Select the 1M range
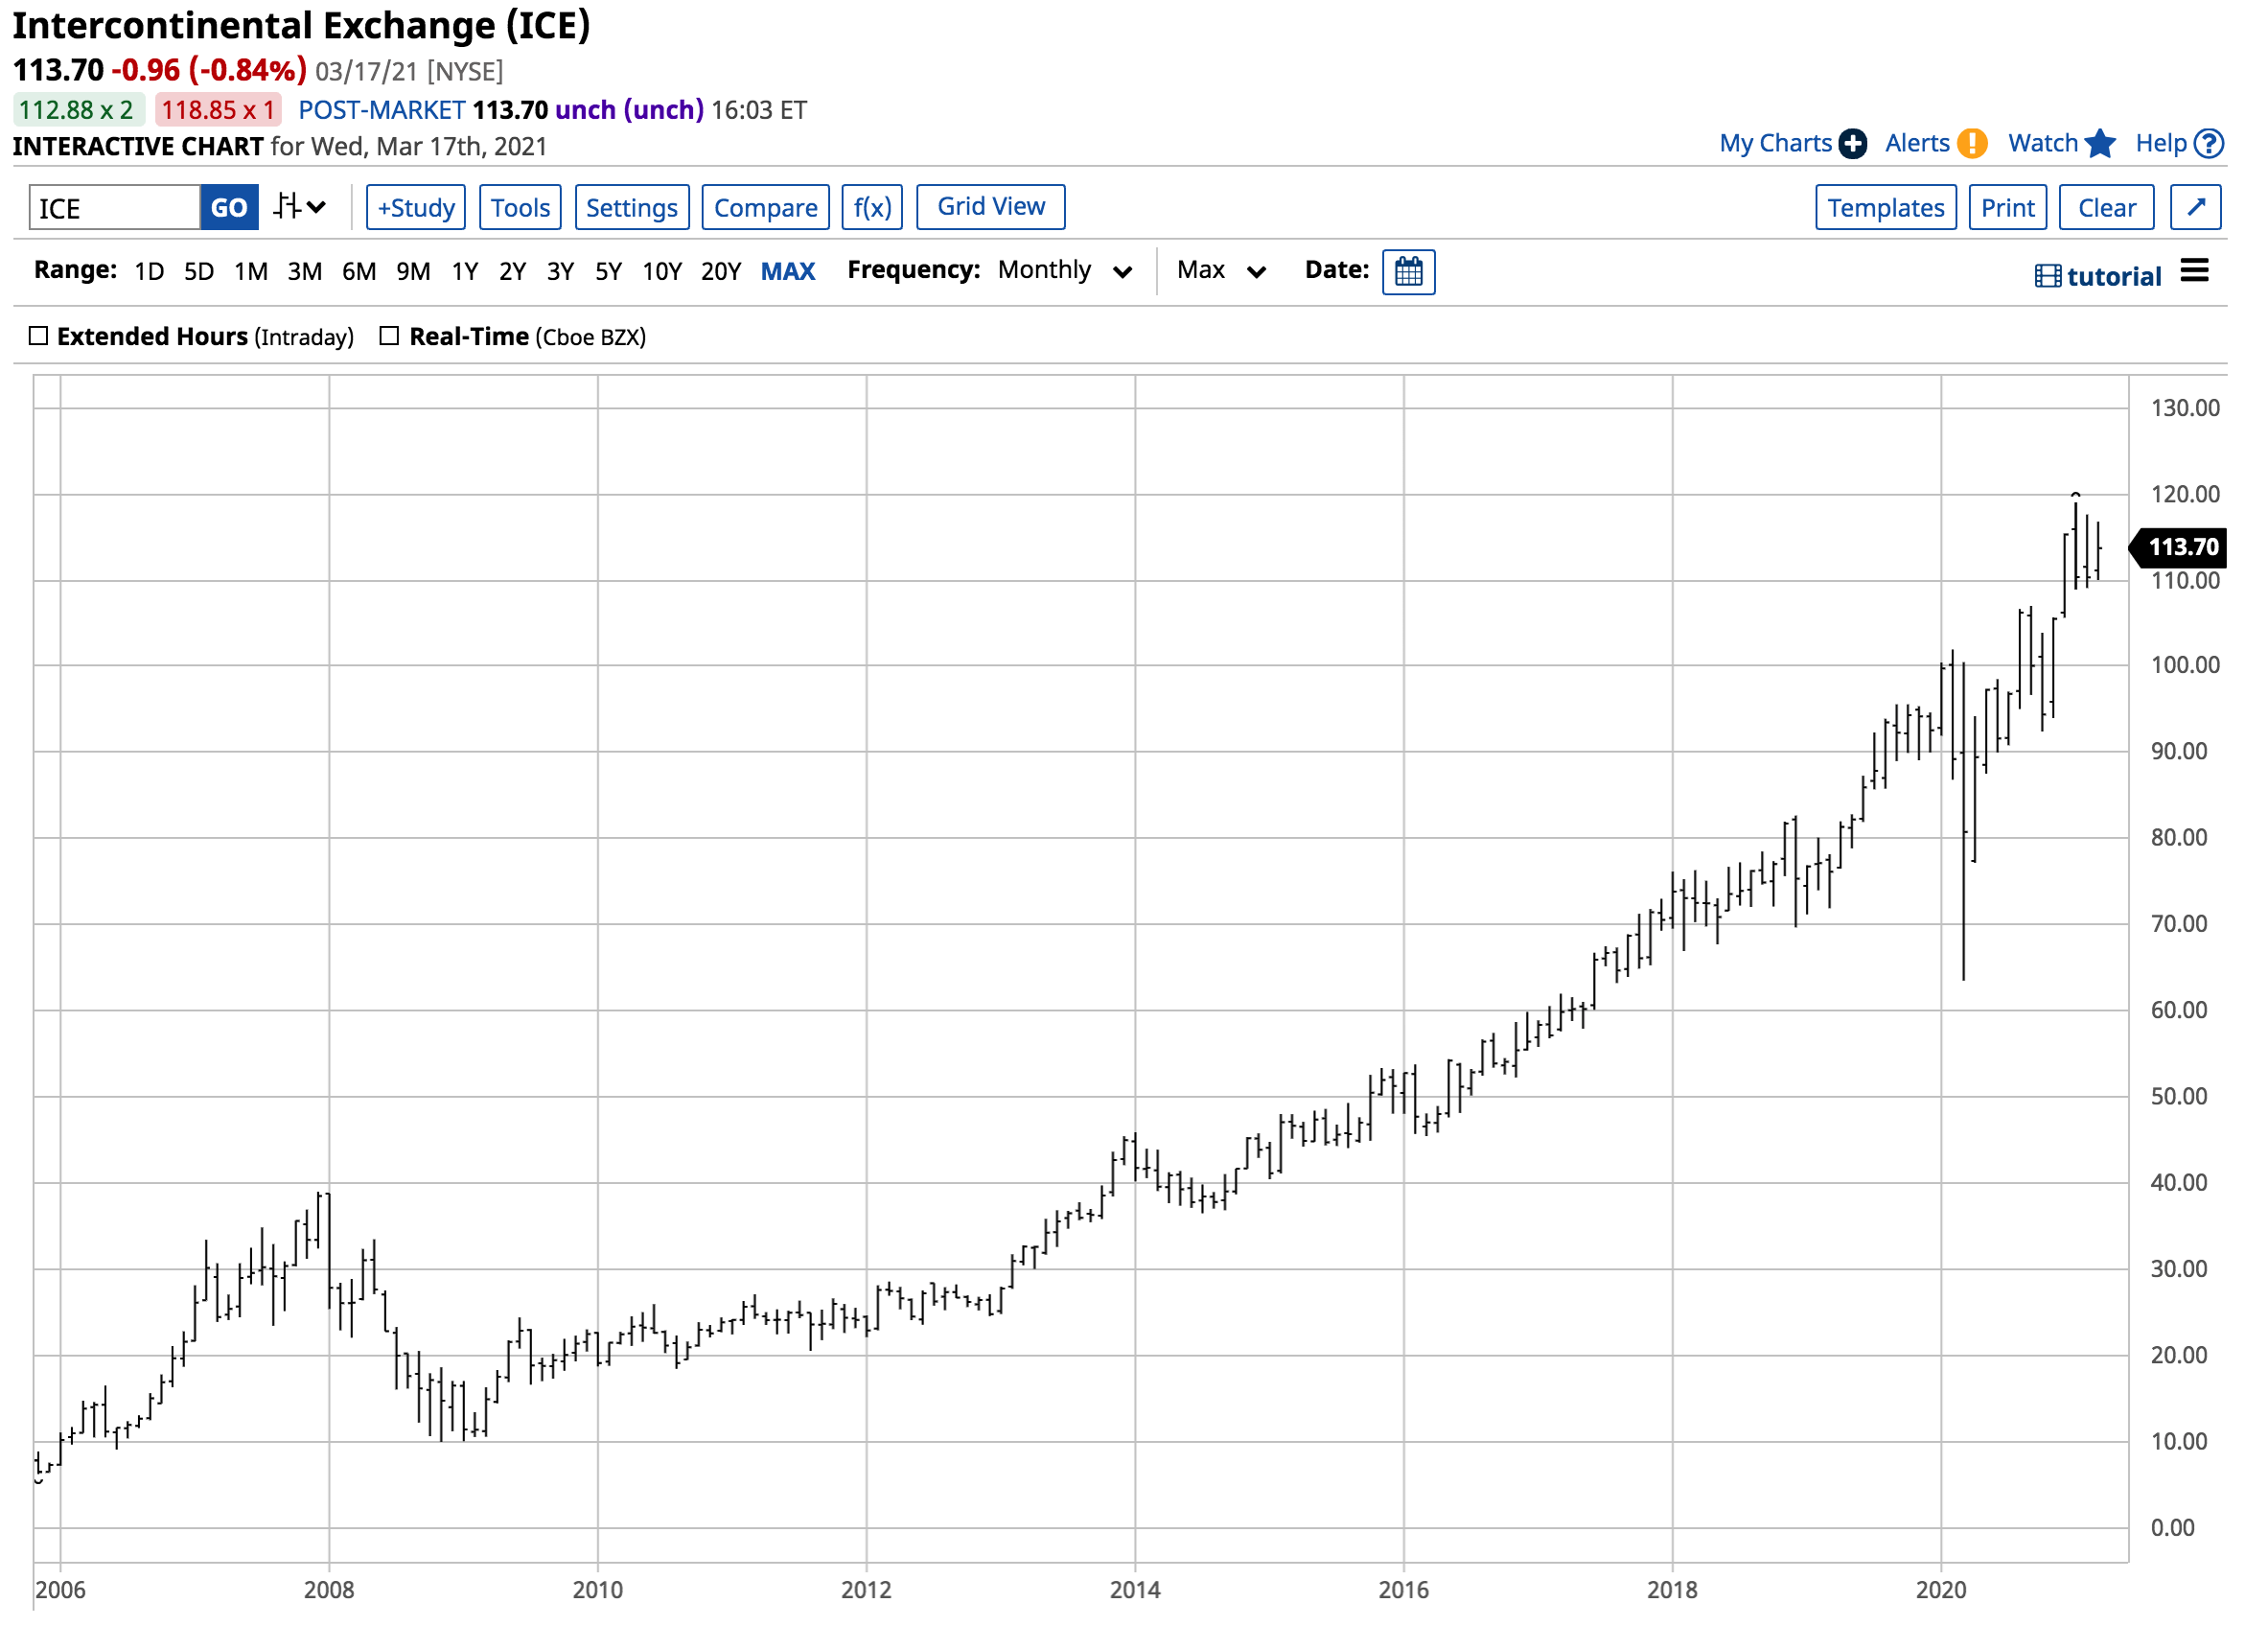 click(251, 271)
